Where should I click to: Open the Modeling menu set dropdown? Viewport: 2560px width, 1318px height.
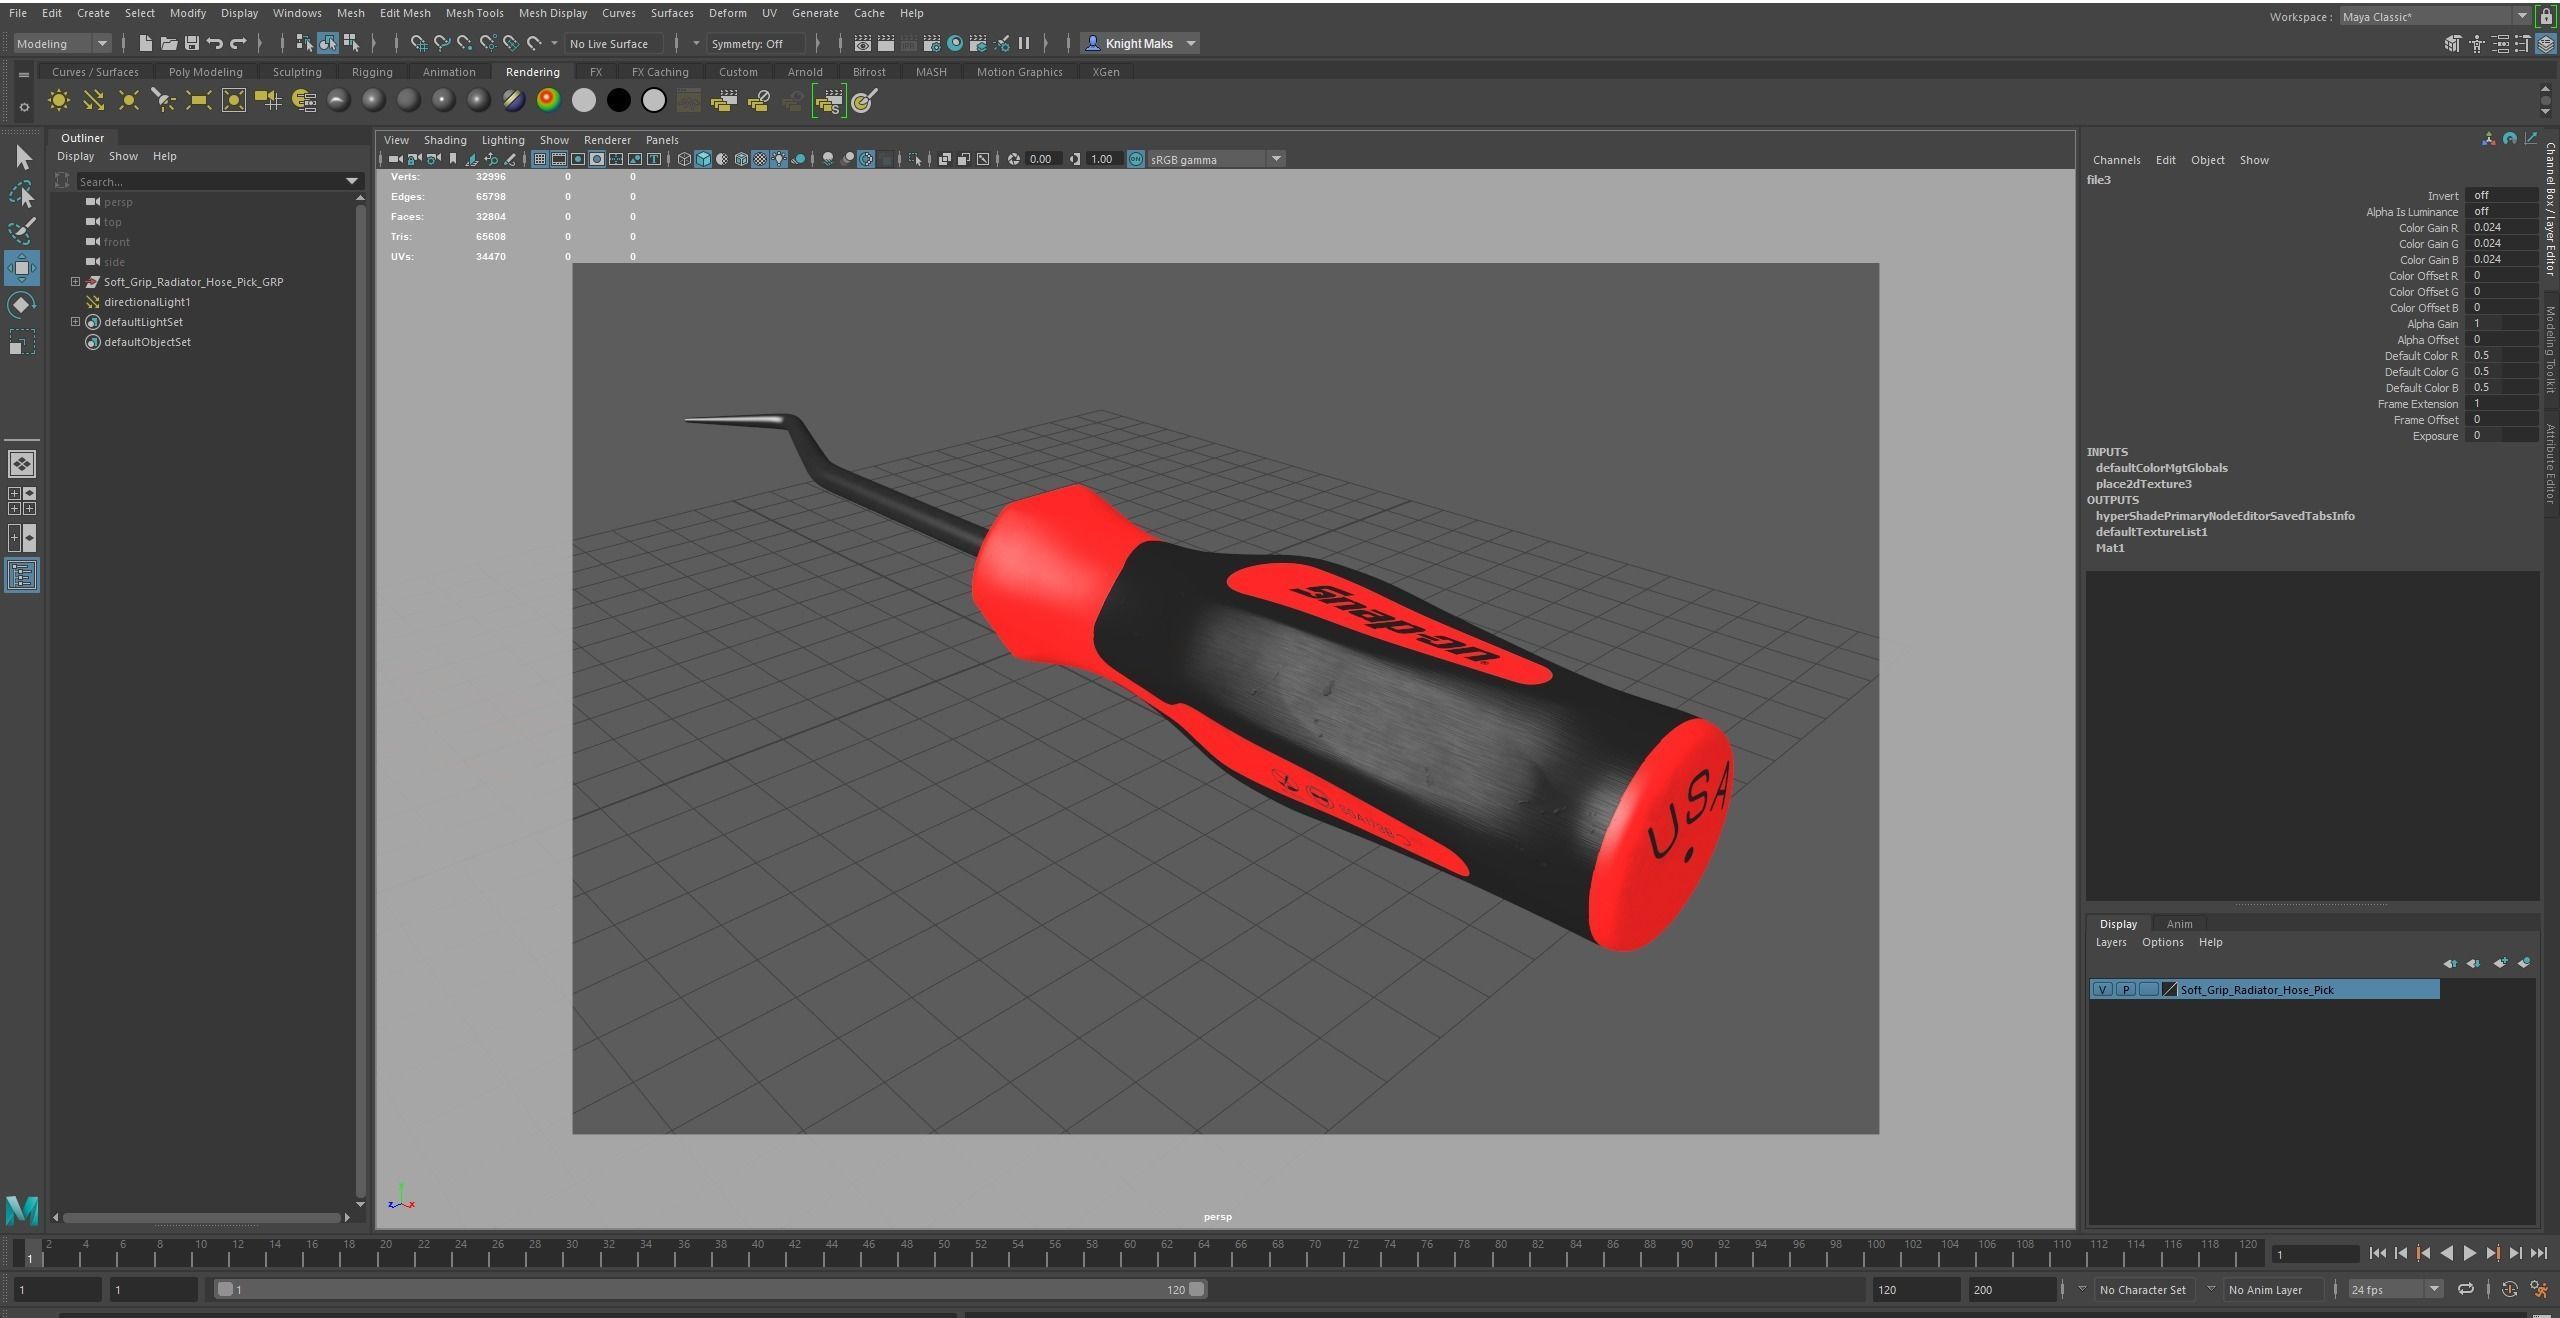point(61,43)
